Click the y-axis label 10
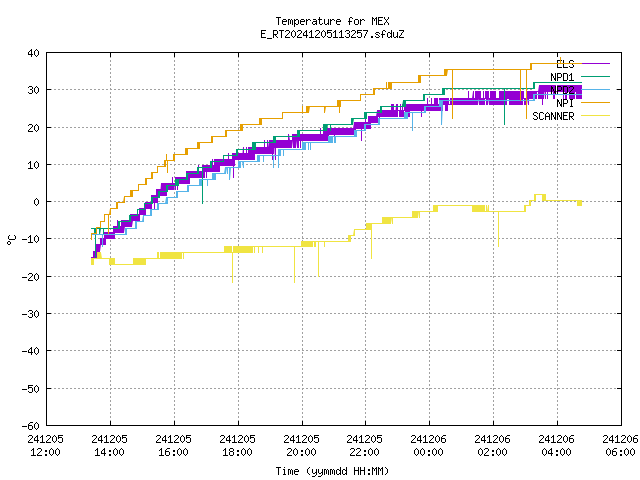640x480 pixels. [33, 165]
